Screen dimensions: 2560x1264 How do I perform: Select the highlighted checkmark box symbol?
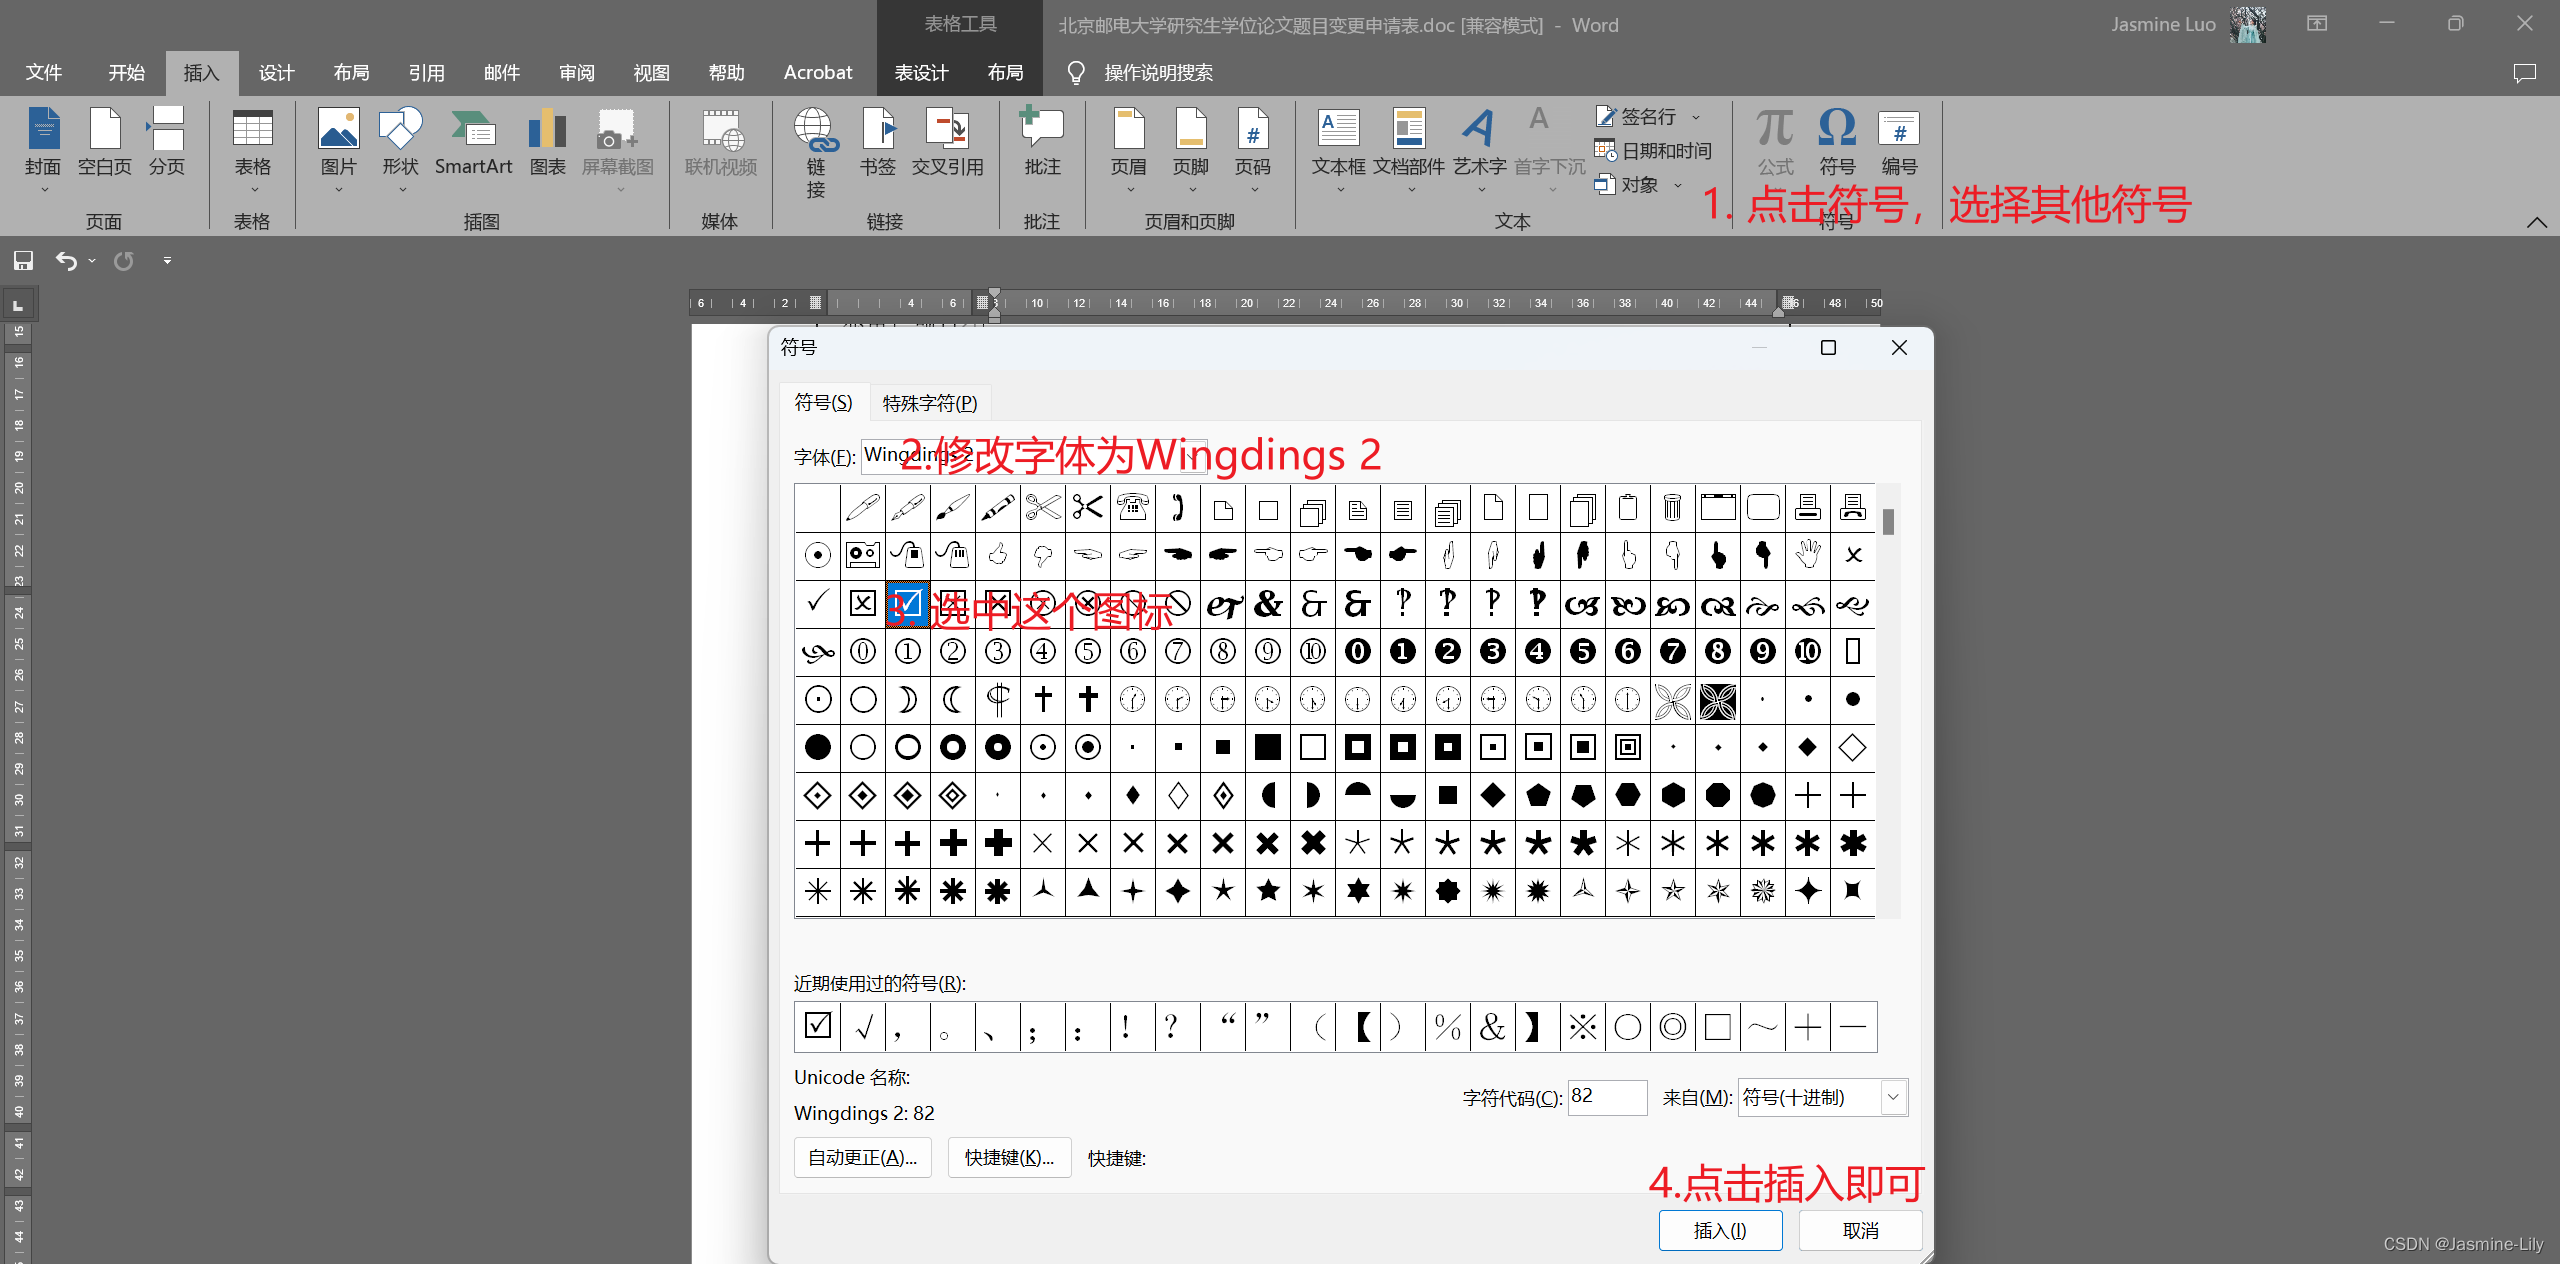tap(907, 604)
